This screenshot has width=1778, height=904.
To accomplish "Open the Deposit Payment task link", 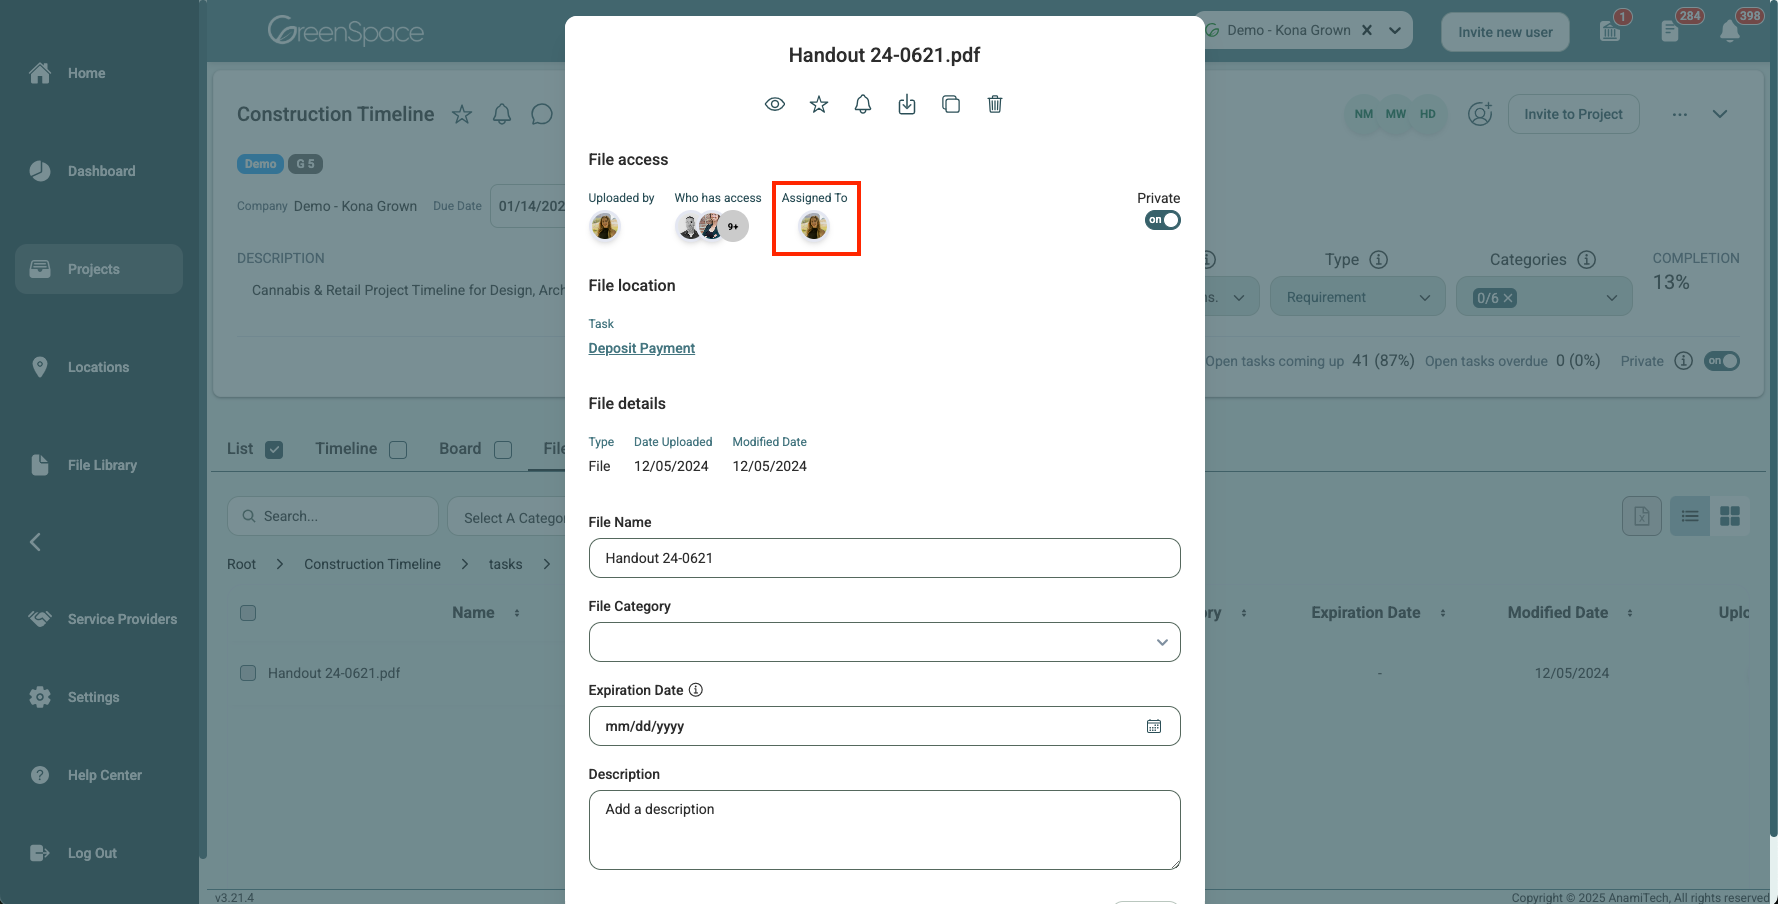I will 641,348.
